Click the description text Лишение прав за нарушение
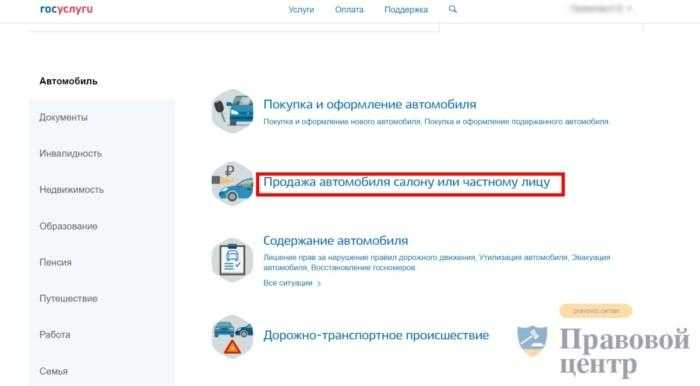700x386 pixels. click(317, 257)
